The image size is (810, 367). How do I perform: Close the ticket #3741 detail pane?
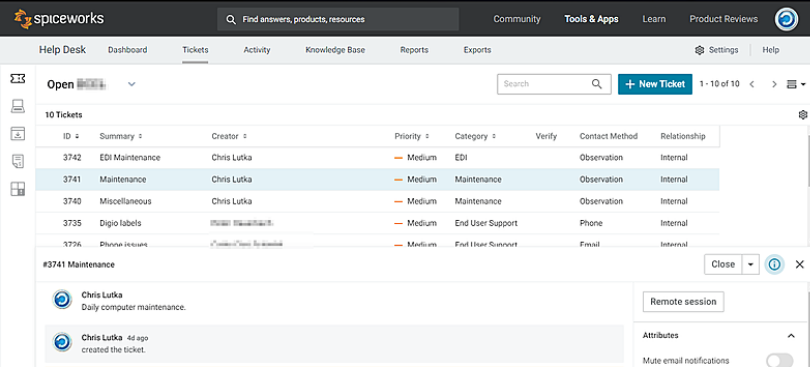(800, 264)
